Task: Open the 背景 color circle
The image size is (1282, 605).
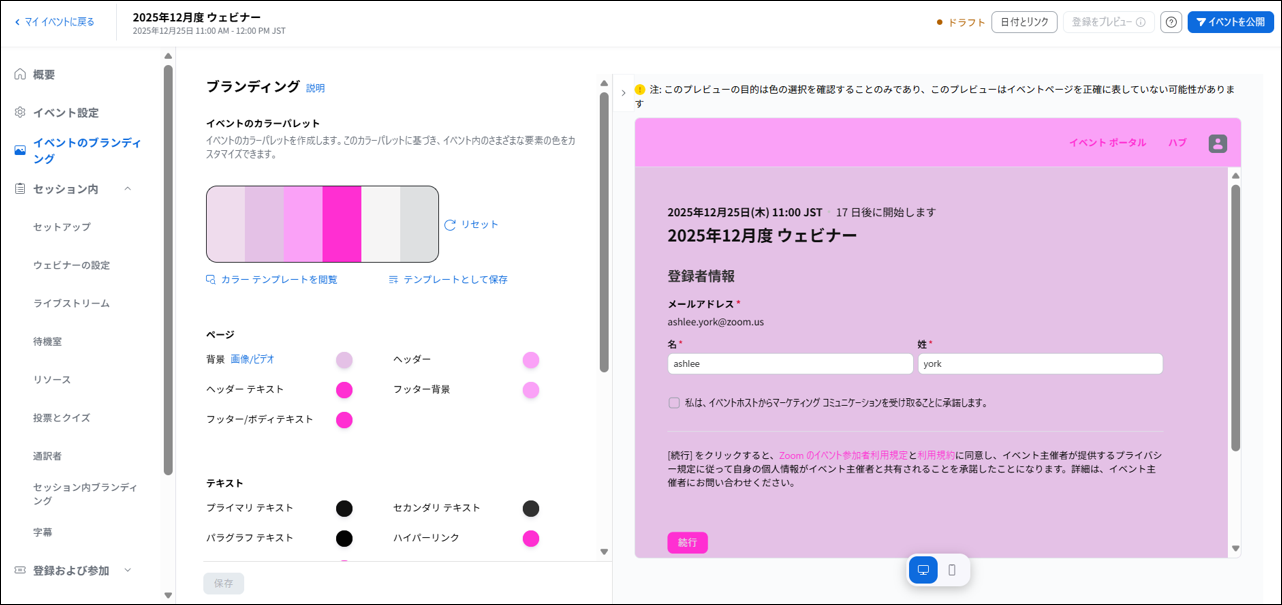Action: coord(344,360)
